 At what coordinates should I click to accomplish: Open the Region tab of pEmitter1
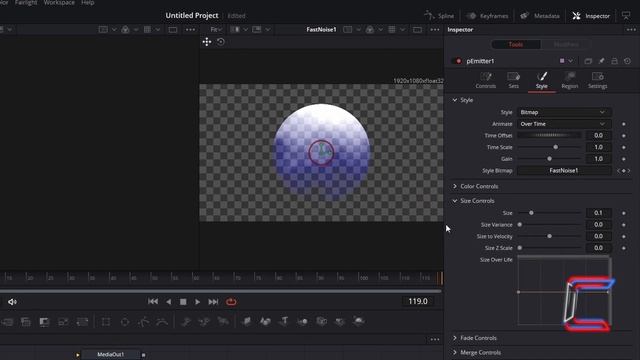click(569, 80)
